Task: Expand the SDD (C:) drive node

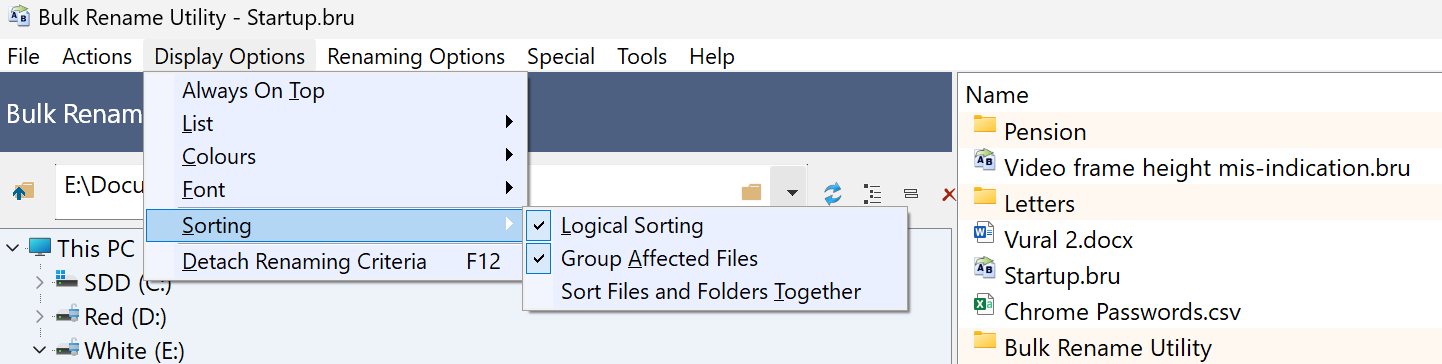Action: pyautogui.click(x=40, y=283)
